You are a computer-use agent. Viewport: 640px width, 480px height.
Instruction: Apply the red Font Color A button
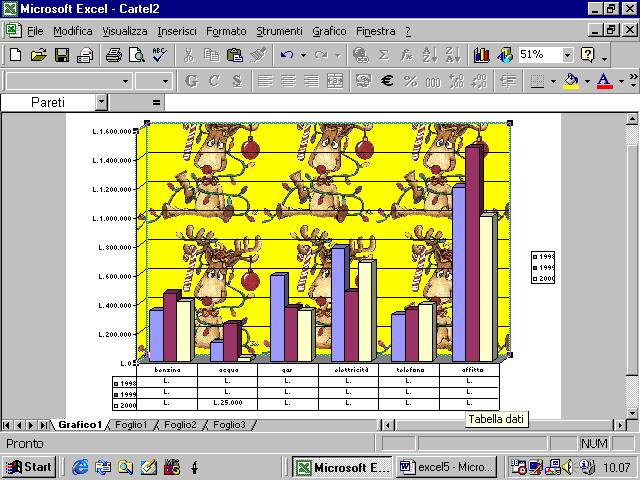(604, 81)
